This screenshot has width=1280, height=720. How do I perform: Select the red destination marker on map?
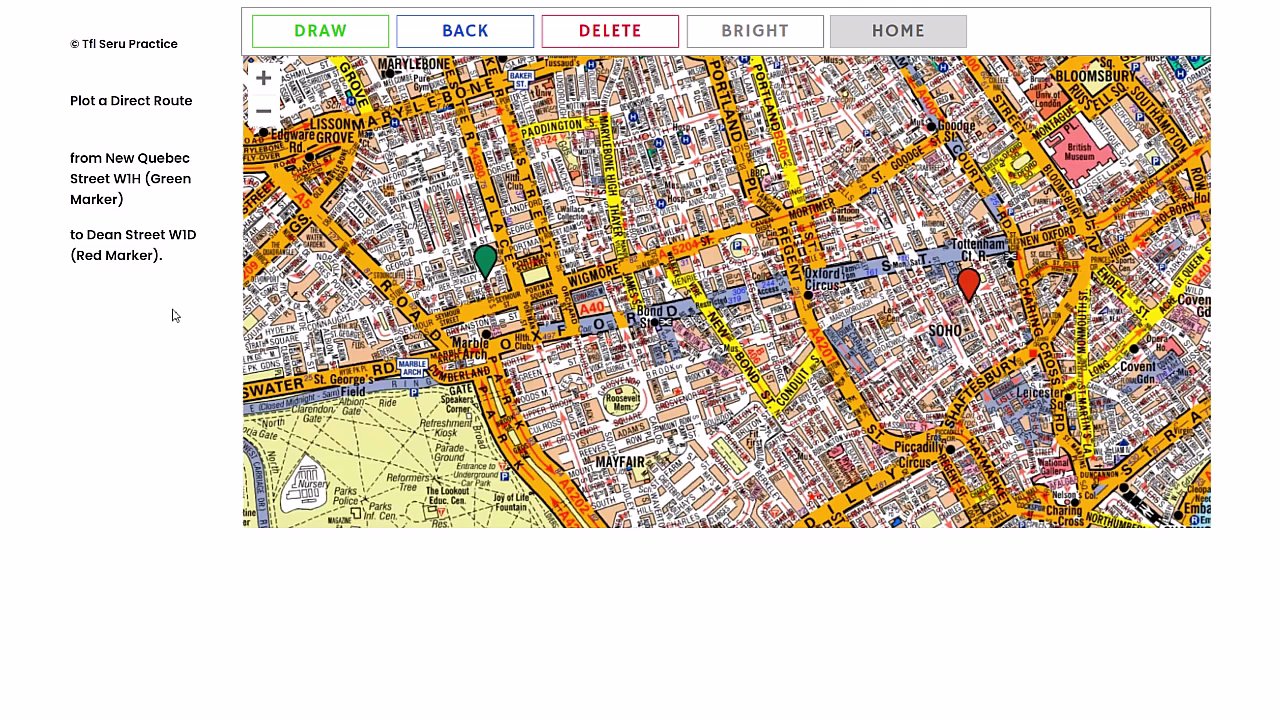click(x=968, y=284)
